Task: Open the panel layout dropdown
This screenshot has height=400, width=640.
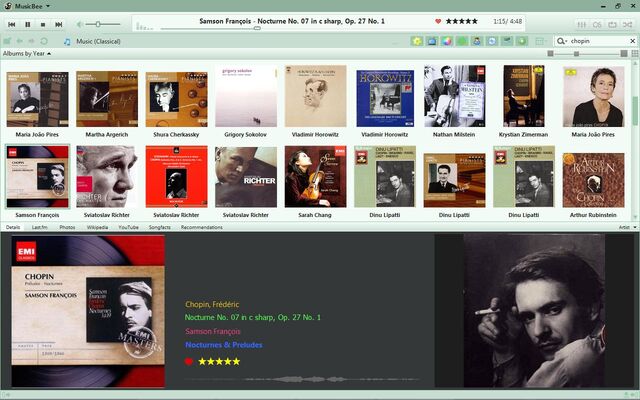Action: point(541,41)
